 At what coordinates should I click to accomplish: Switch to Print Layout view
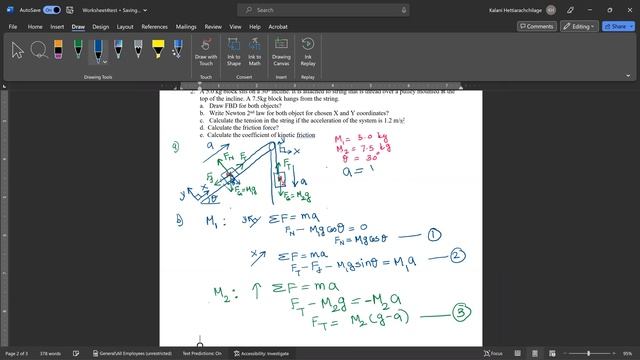point(535,353)
